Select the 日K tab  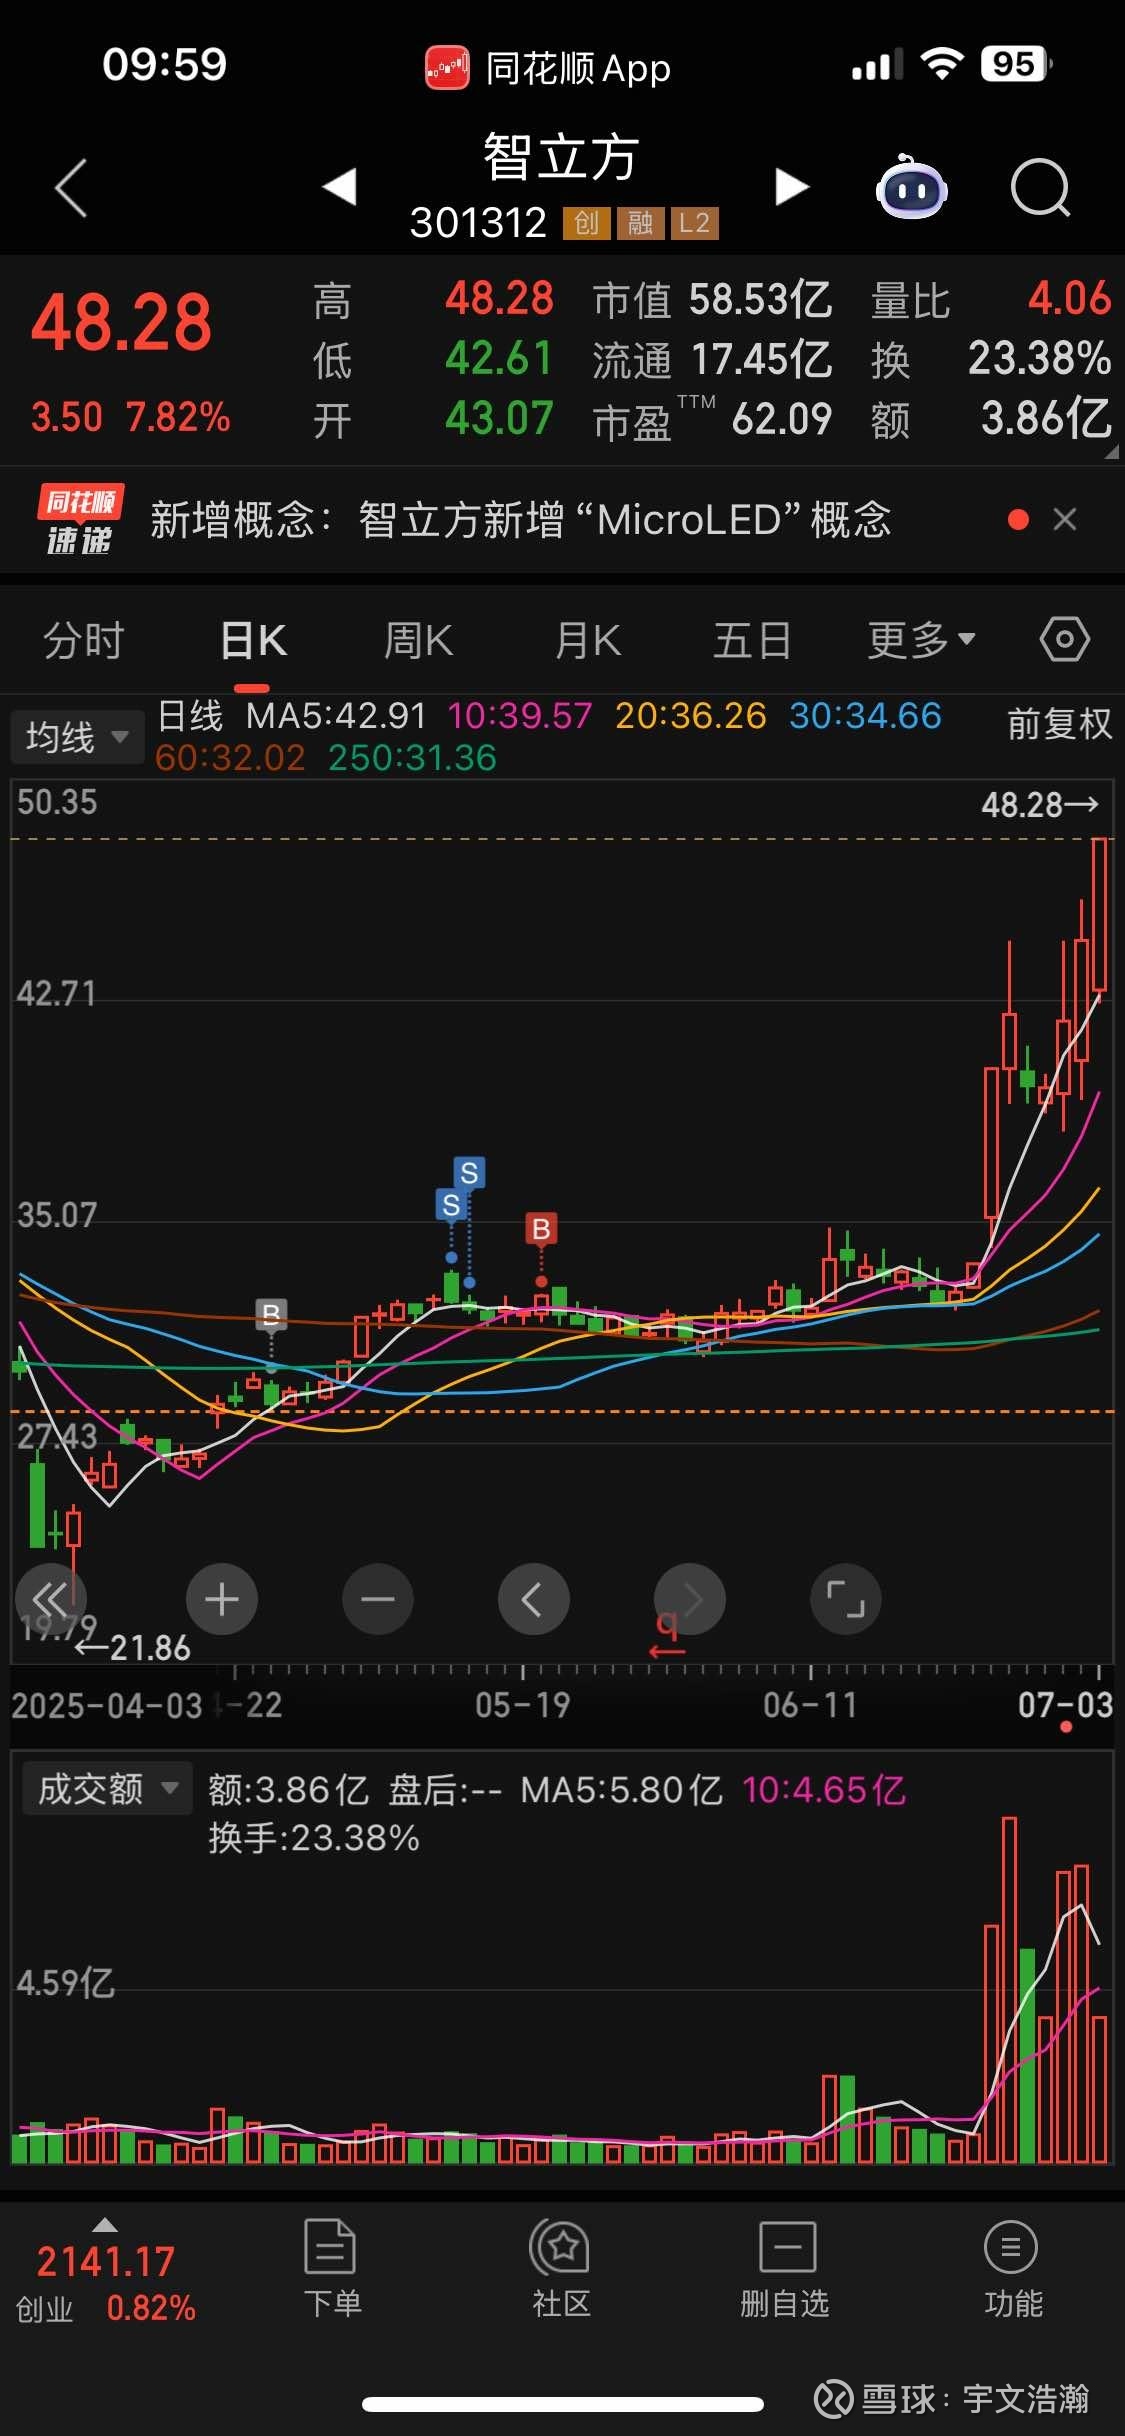pos(253,639)
